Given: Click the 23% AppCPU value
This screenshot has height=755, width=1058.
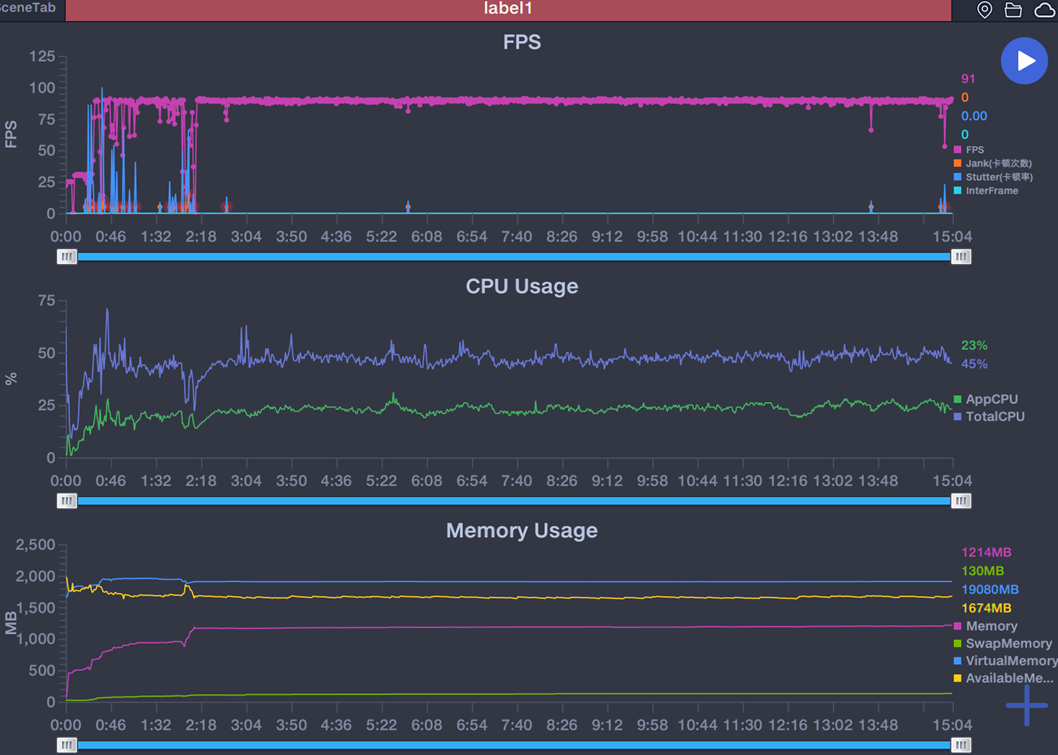Looking at the screenshot, I should click(974, 345).
